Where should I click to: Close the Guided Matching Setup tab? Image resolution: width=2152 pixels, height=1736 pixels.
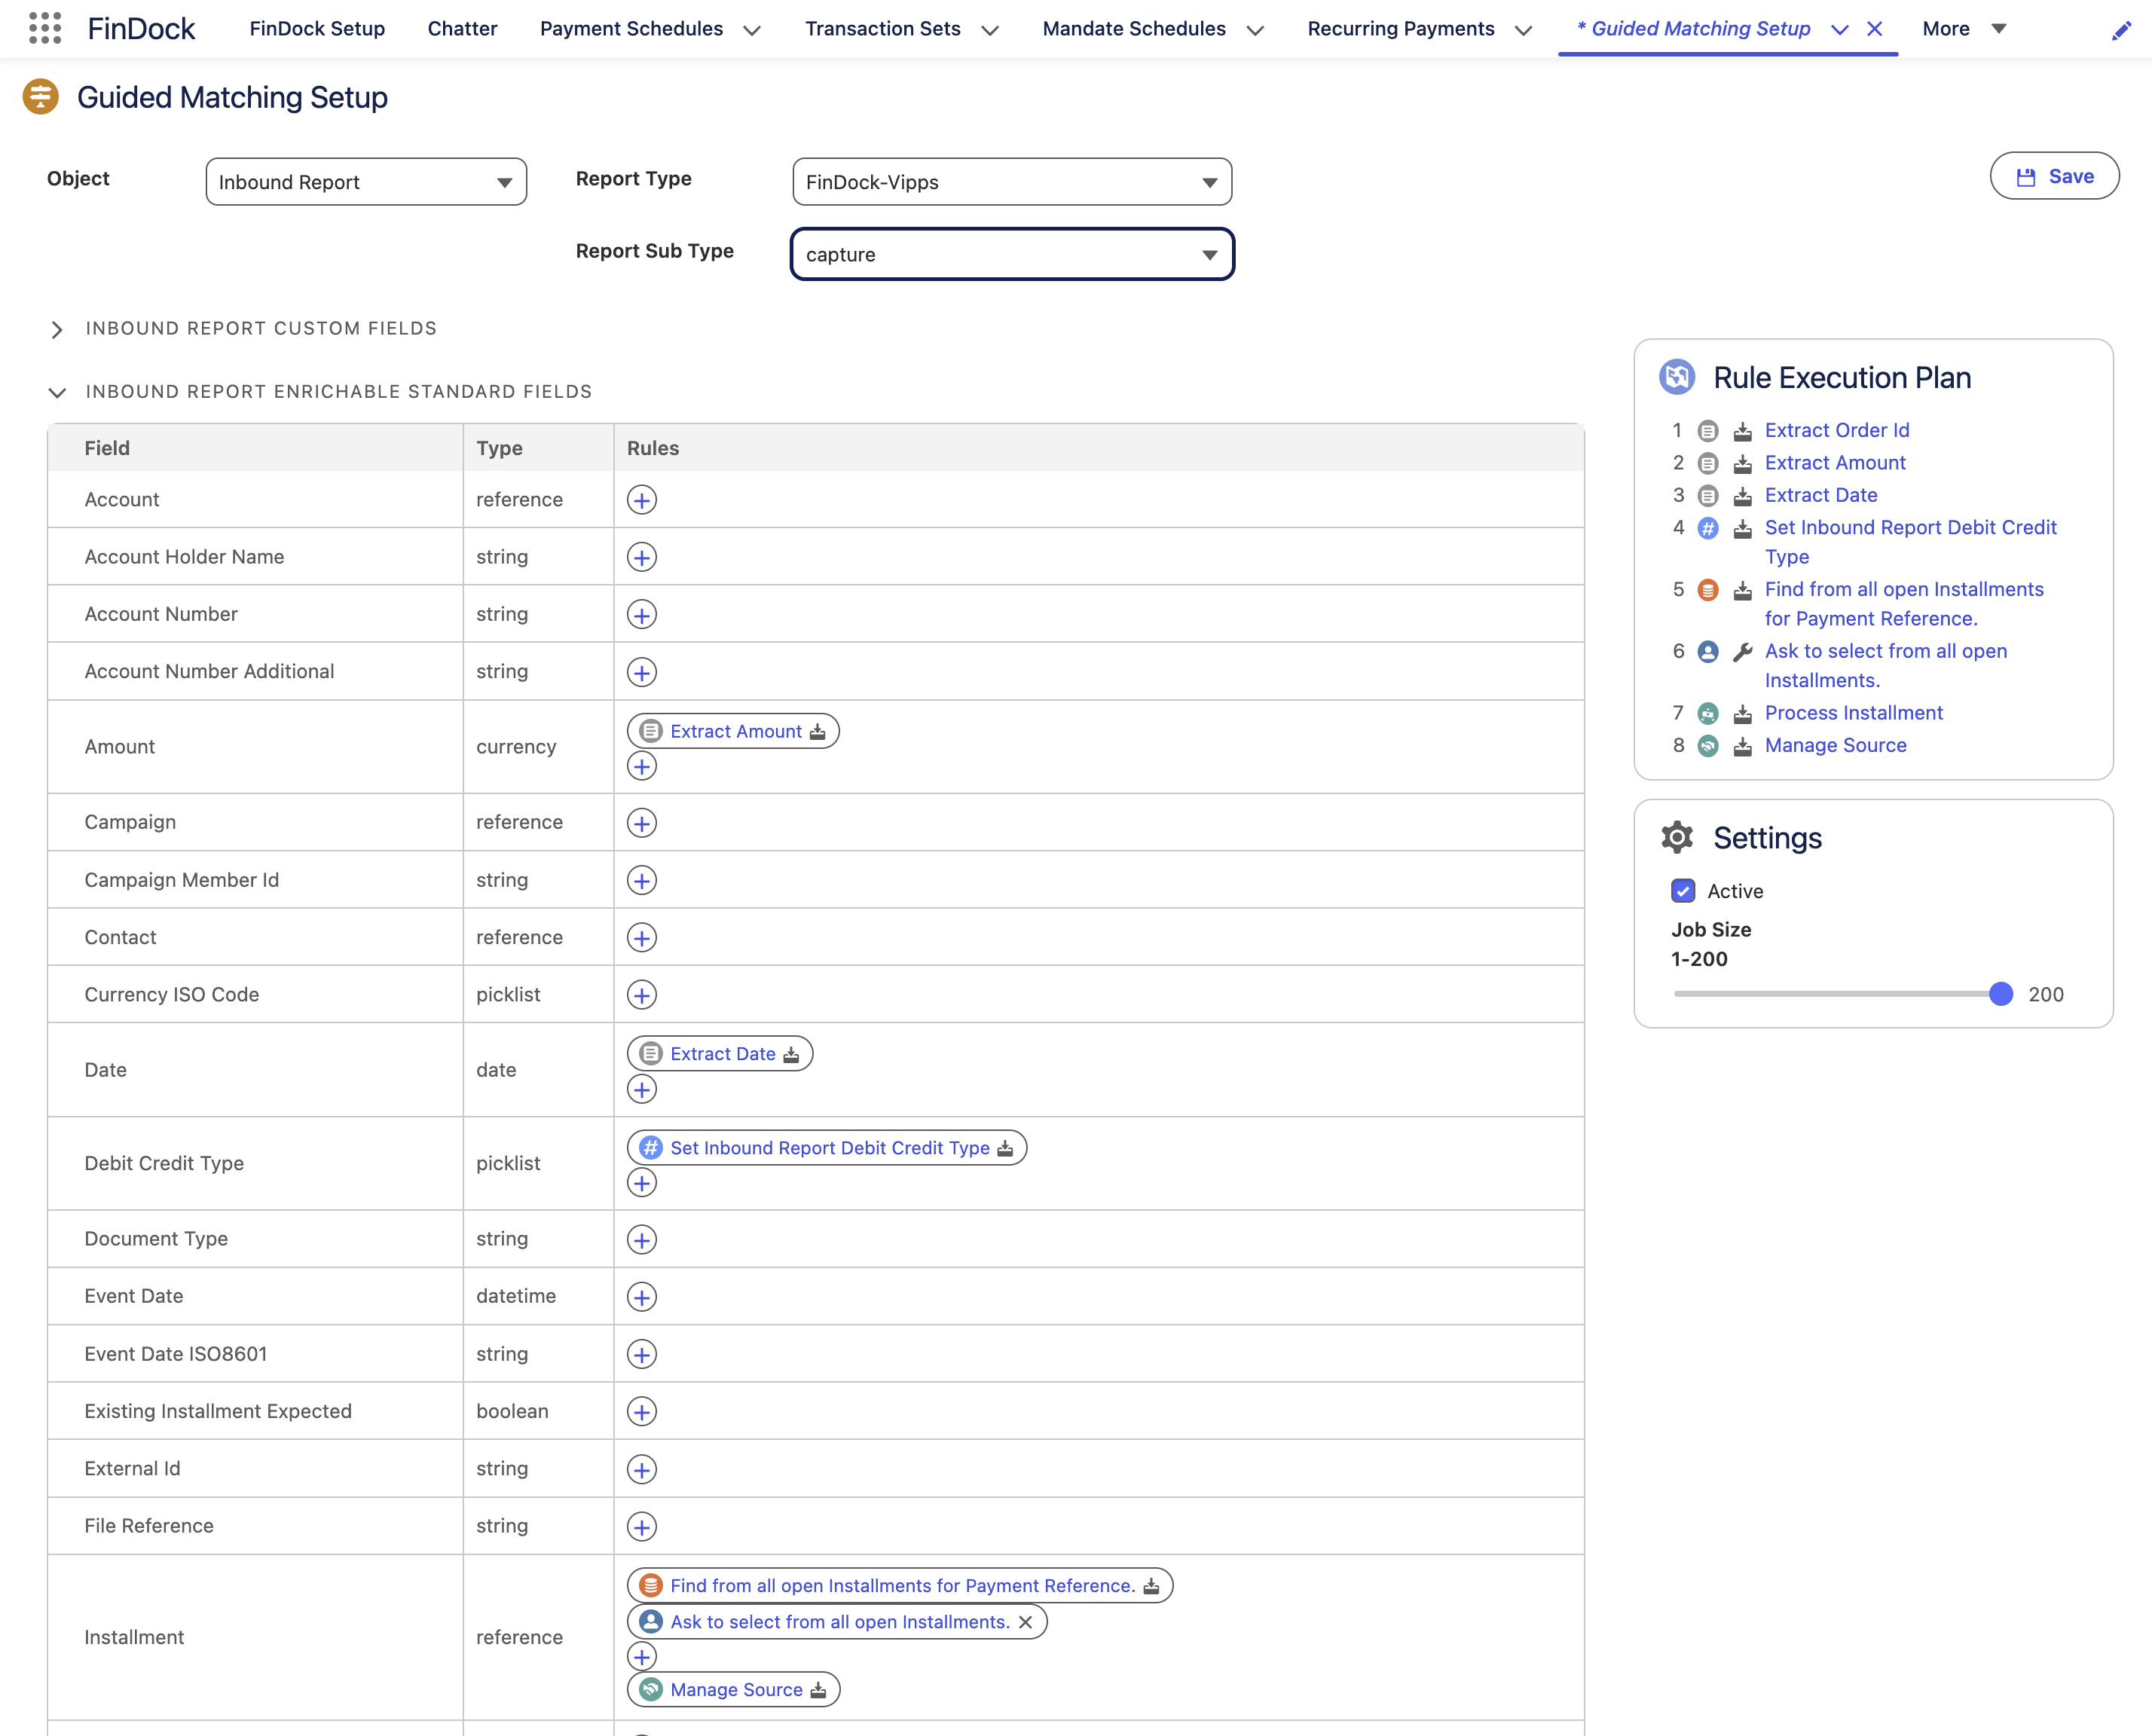tap(1875, 29)
